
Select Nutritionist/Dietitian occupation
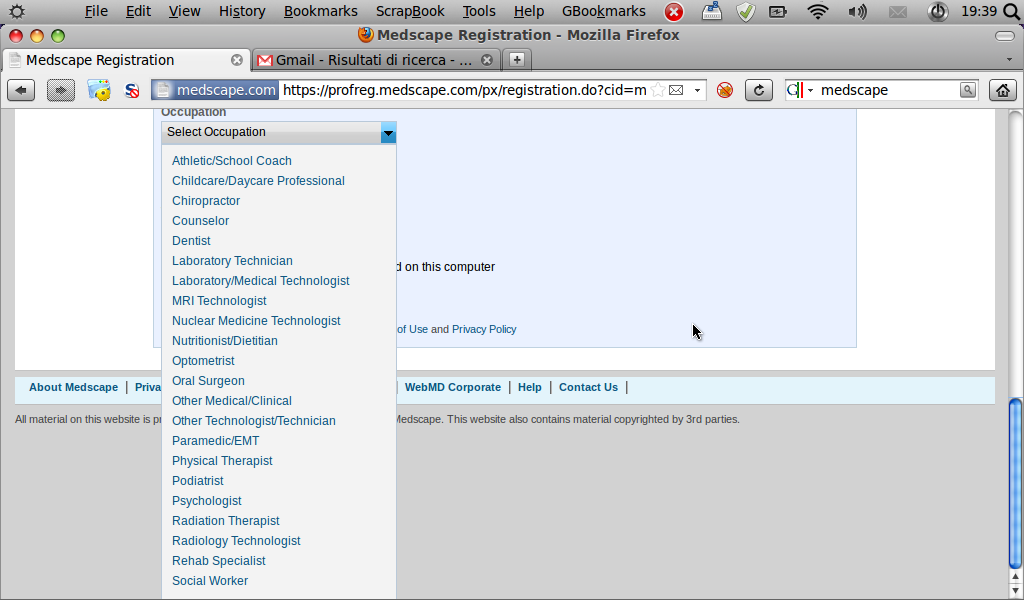pyautogui.click(x=225, y=341)
